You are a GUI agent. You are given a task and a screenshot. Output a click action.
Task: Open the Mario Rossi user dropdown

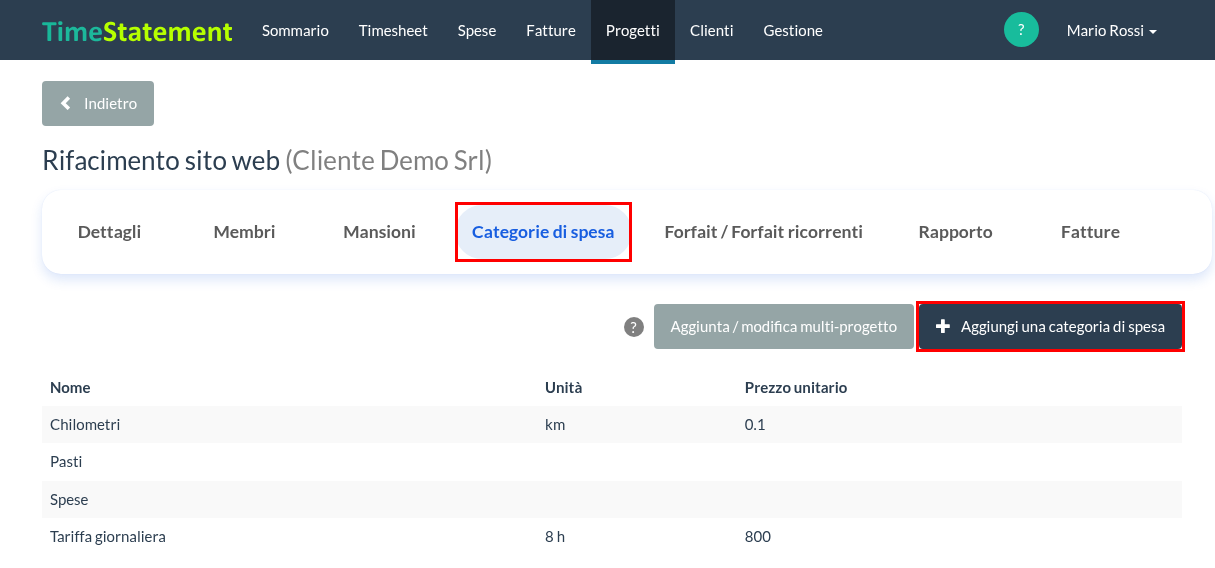[x=1111, y=31]
